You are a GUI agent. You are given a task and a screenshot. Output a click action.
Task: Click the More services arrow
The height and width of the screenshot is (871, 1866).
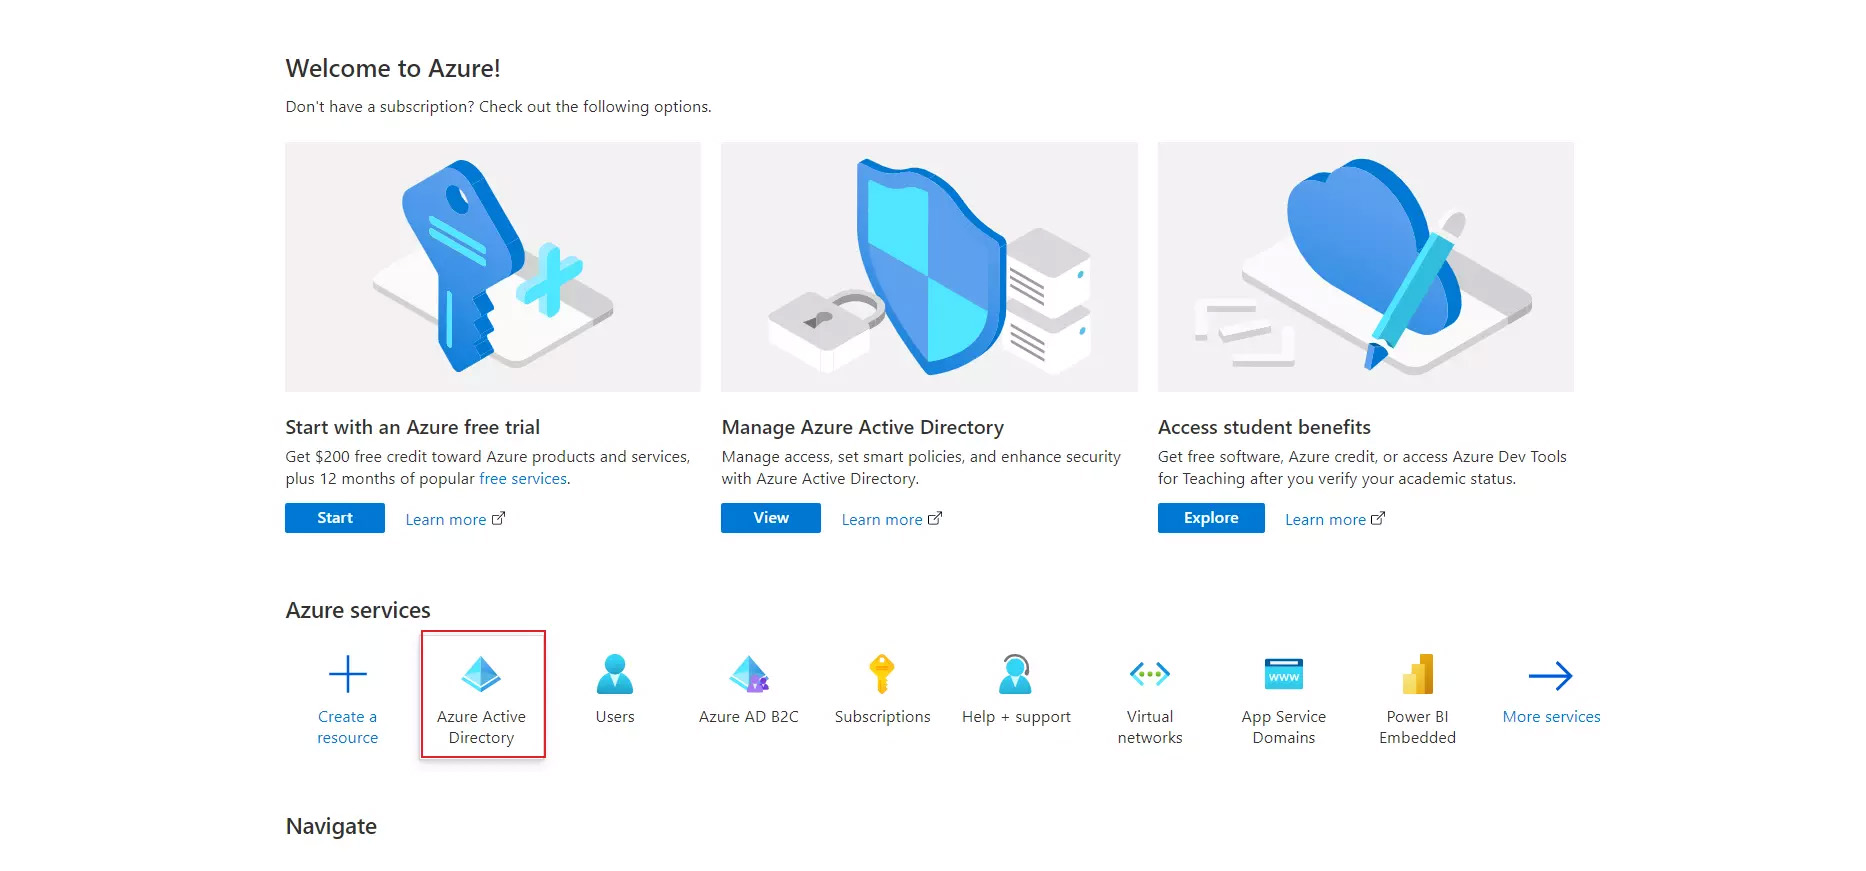click(x=1551, y=676)
